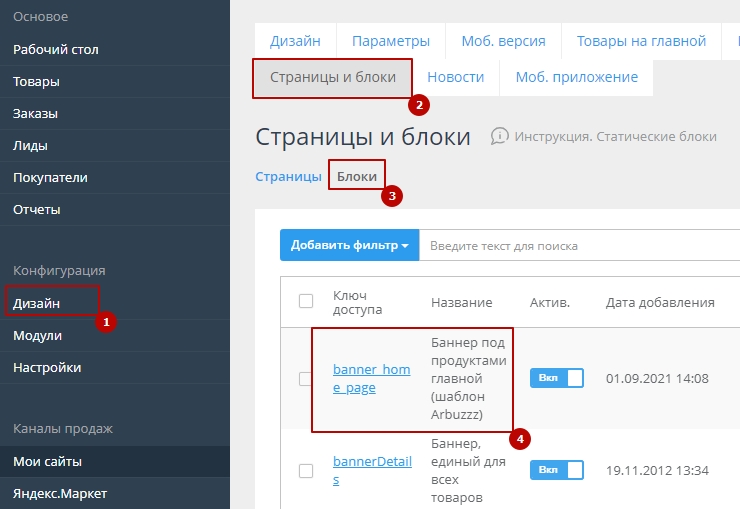This screenshot has height=509, width=740.
Task: Open Яндекс.Маркет sales channel
Action: (x=59, y=493)
